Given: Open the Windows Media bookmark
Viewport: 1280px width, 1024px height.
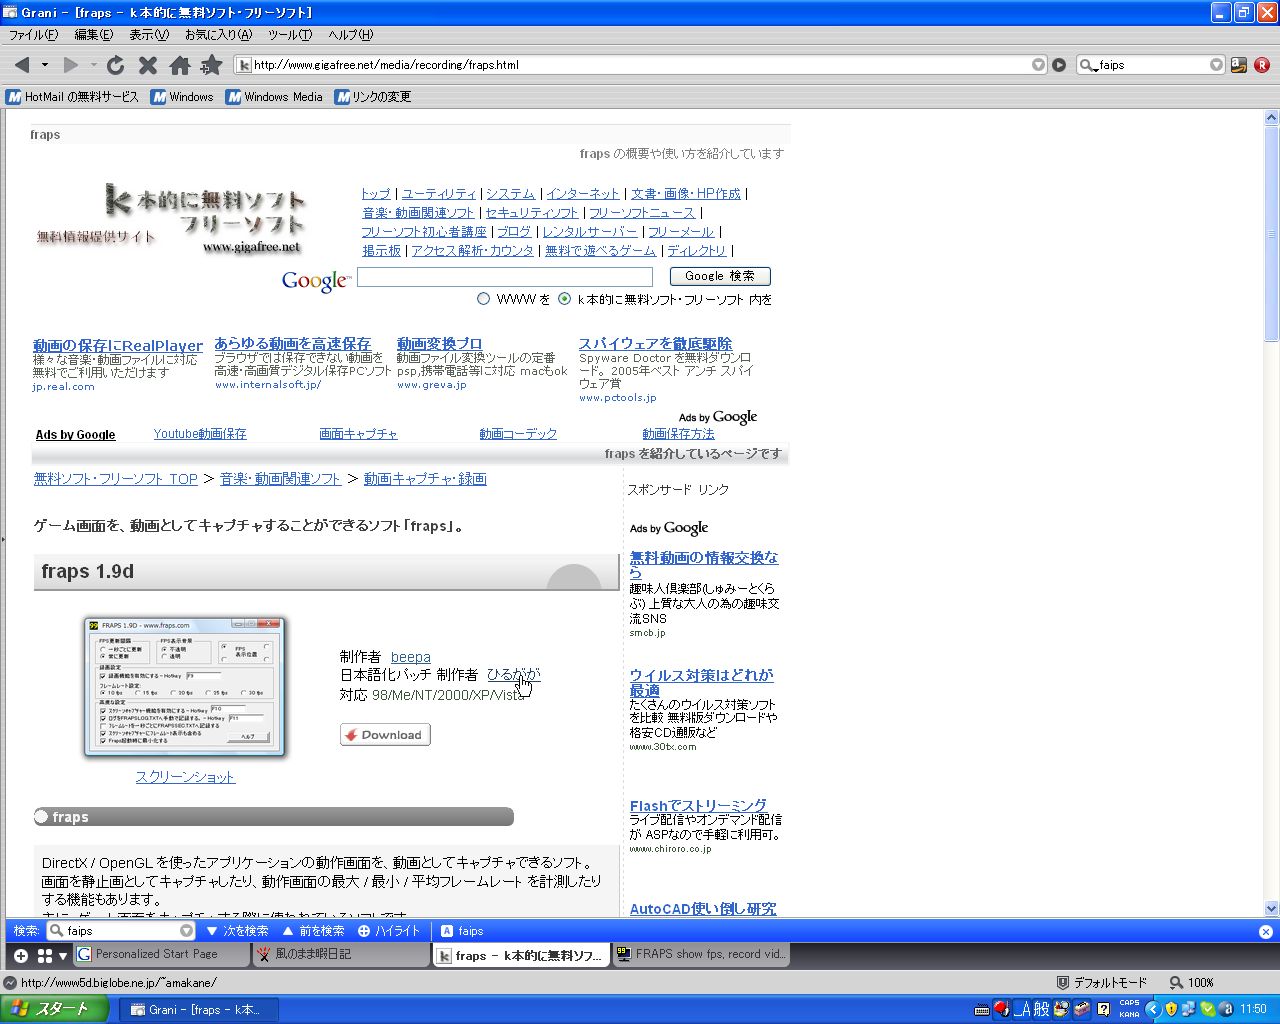Looking at the screenshot, I should (274, 97).
